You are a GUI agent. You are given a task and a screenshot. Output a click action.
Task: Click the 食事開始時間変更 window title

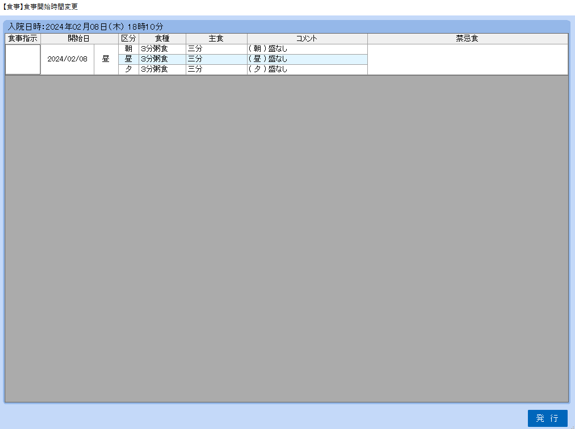[x=40, y=7]
